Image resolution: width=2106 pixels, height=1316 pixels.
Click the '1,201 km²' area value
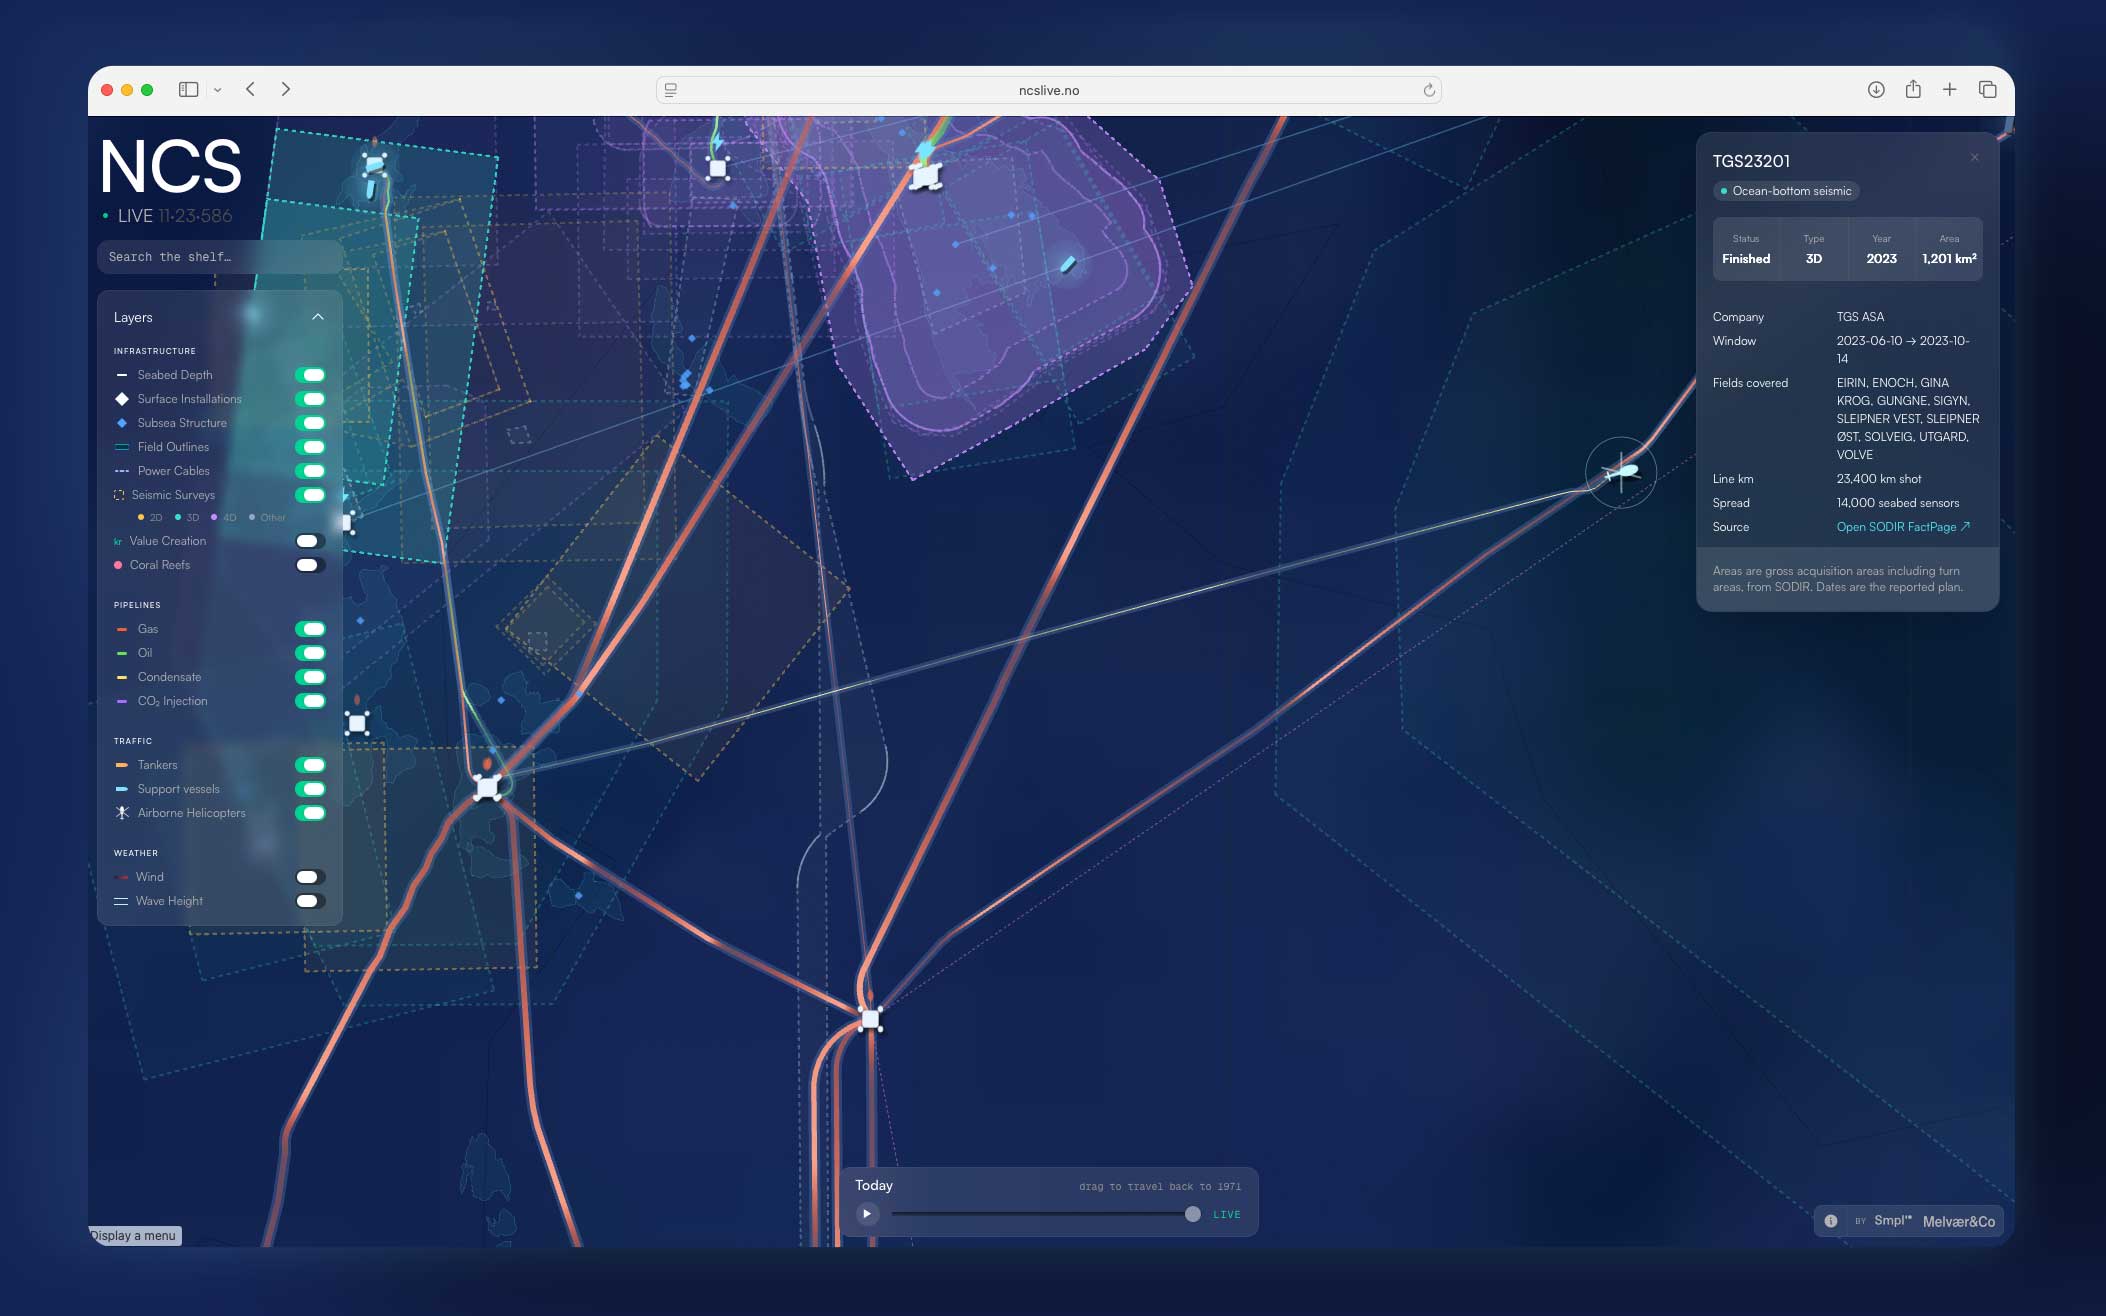pos(1949,259)
